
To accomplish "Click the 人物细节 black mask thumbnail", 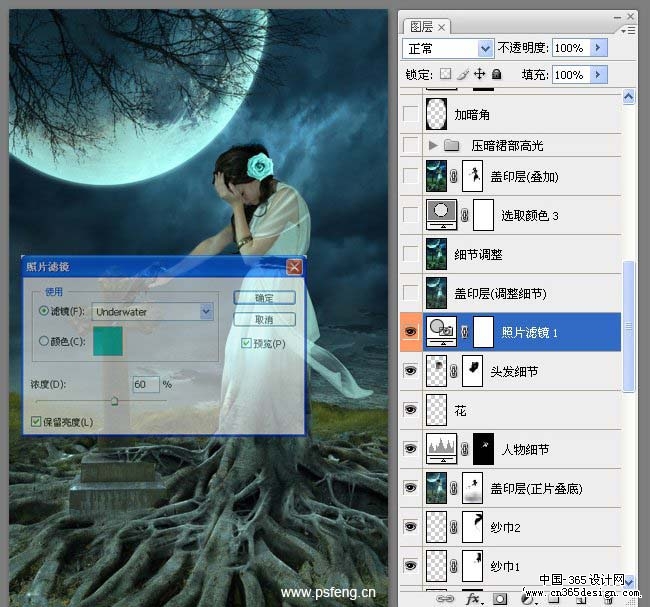I will click(x=483, y=449).
